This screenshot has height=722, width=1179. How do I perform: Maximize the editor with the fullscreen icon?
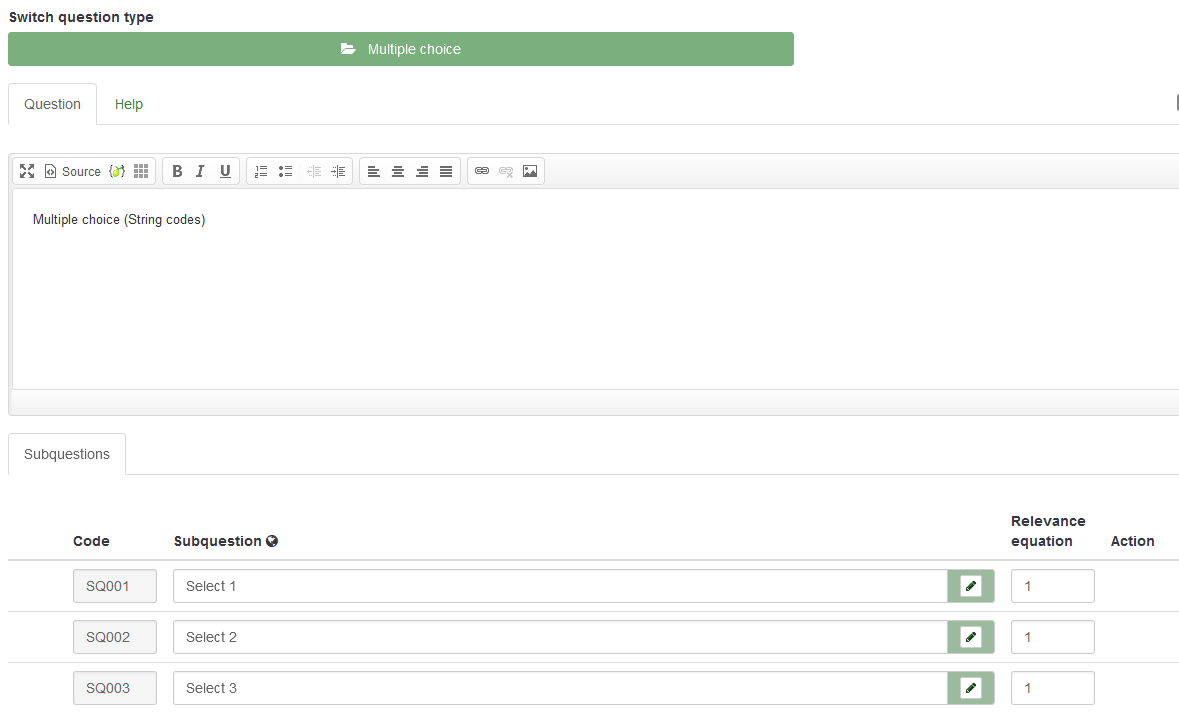point(26,171)
